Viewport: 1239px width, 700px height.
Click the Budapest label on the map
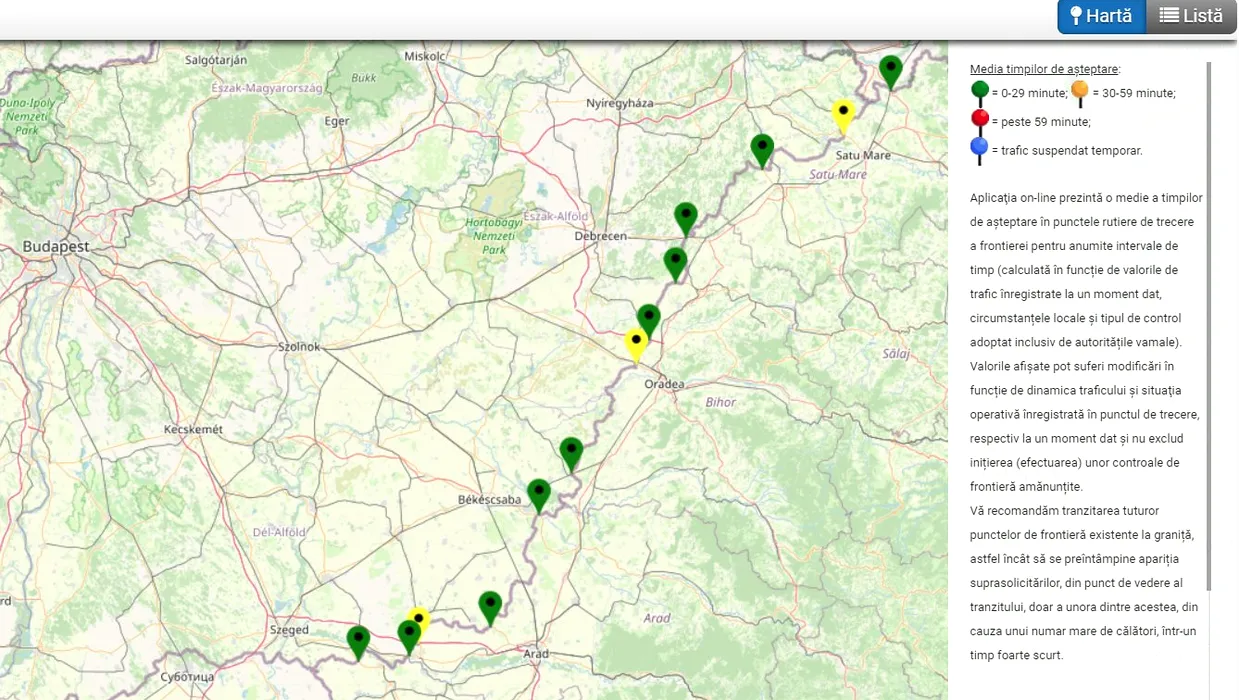pos(56,246)
